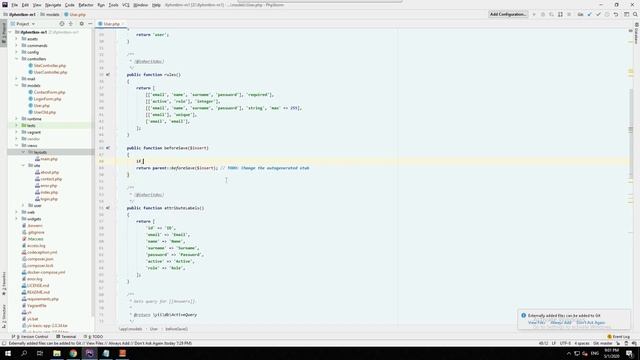Hide the Project panel with minus icon
This screenshot has height=360, width=640.
pos(90,24)
